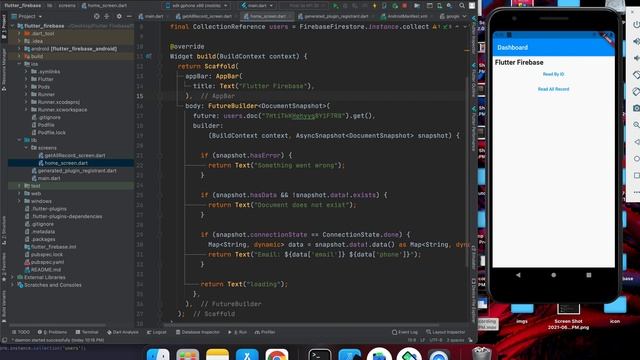Viewport: 640px width, 360px height.
Task: Open Launchpad from the Dock
Action: point(188,355)
